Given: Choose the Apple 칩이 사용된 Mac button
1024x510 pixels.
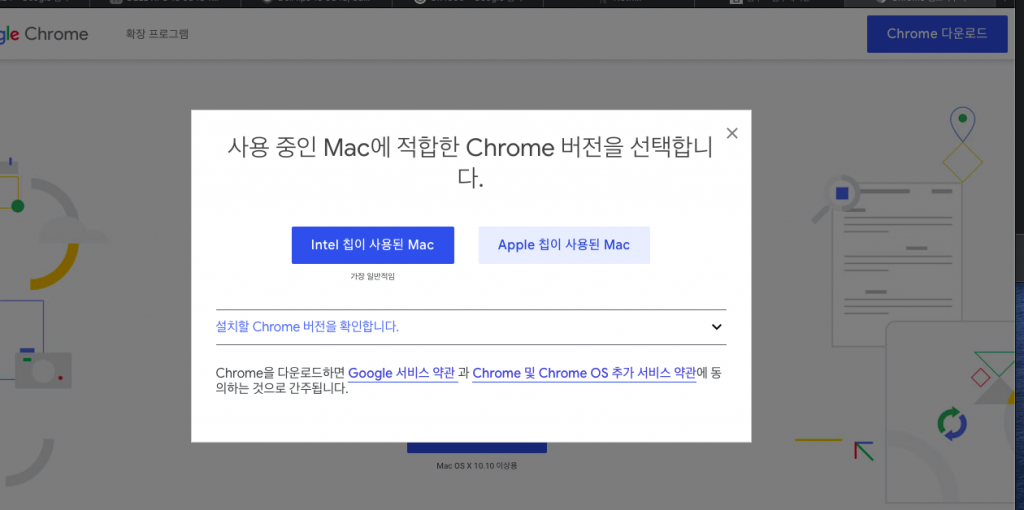Looking at the screenshot, I should [564, 245].
